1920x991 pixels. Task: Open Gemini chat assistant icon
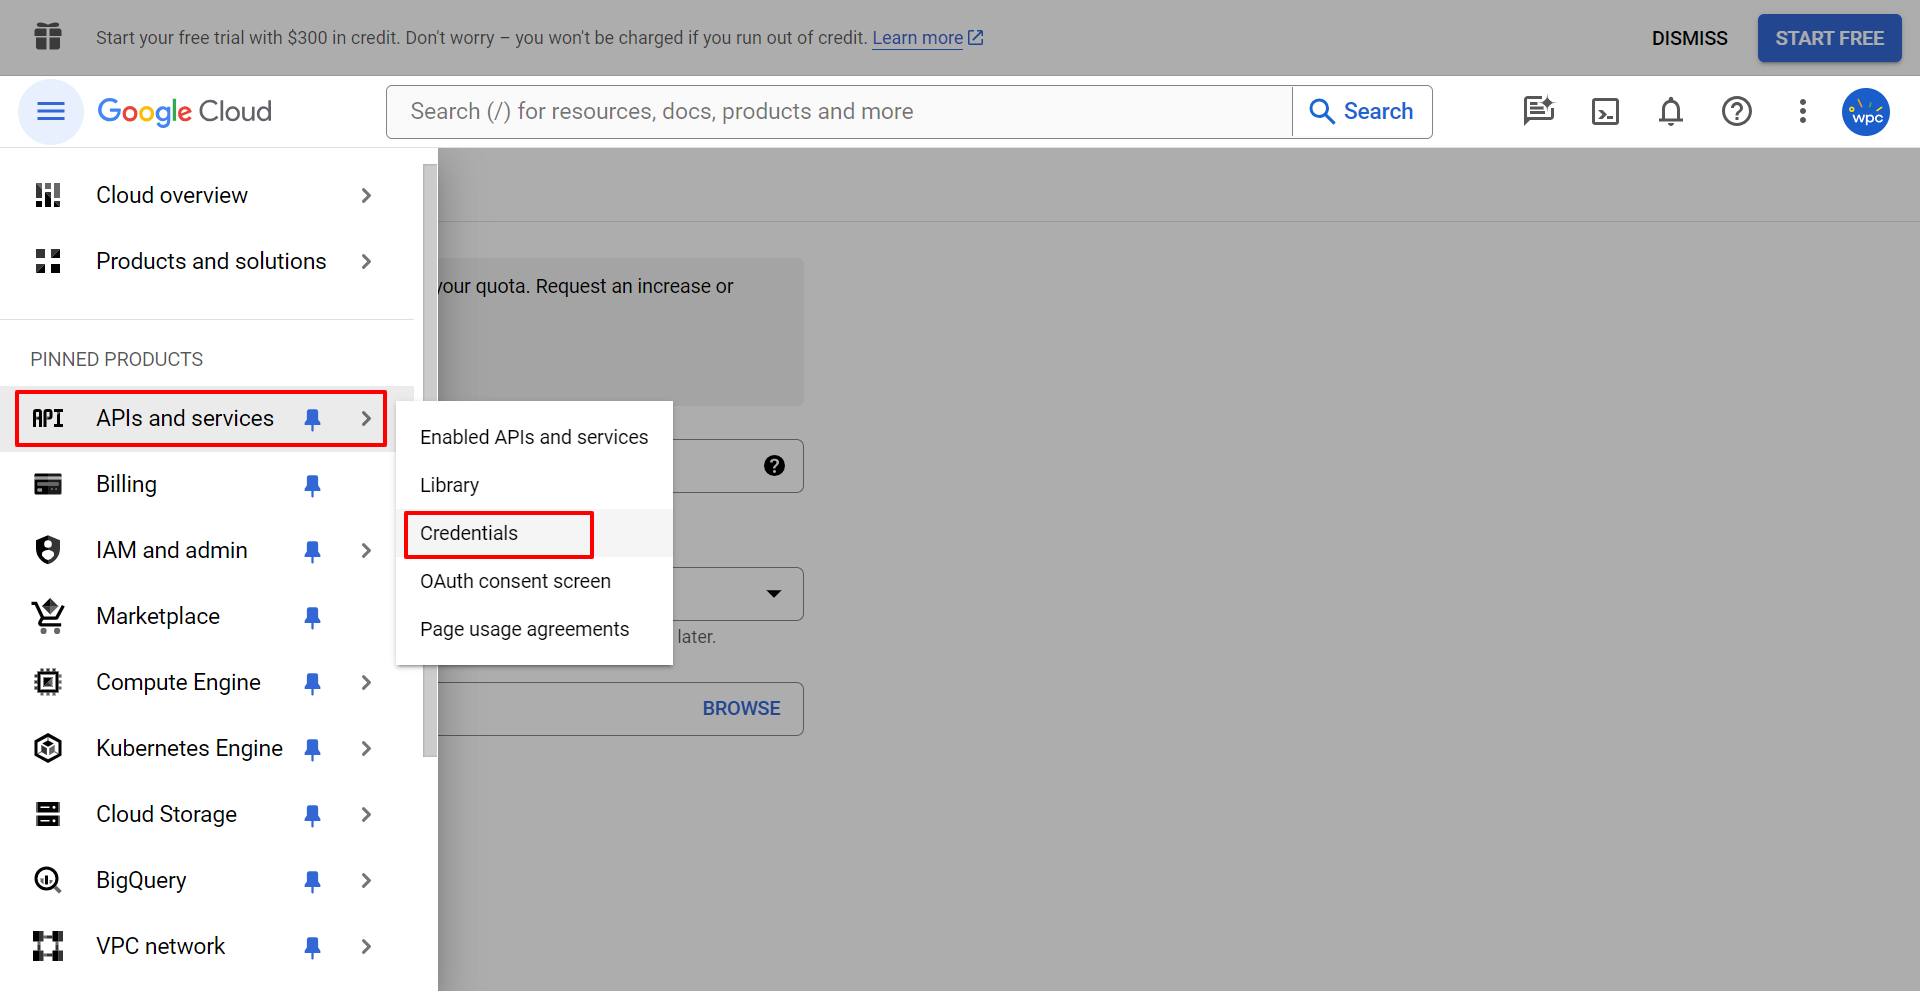click(x=1539, y=111)
